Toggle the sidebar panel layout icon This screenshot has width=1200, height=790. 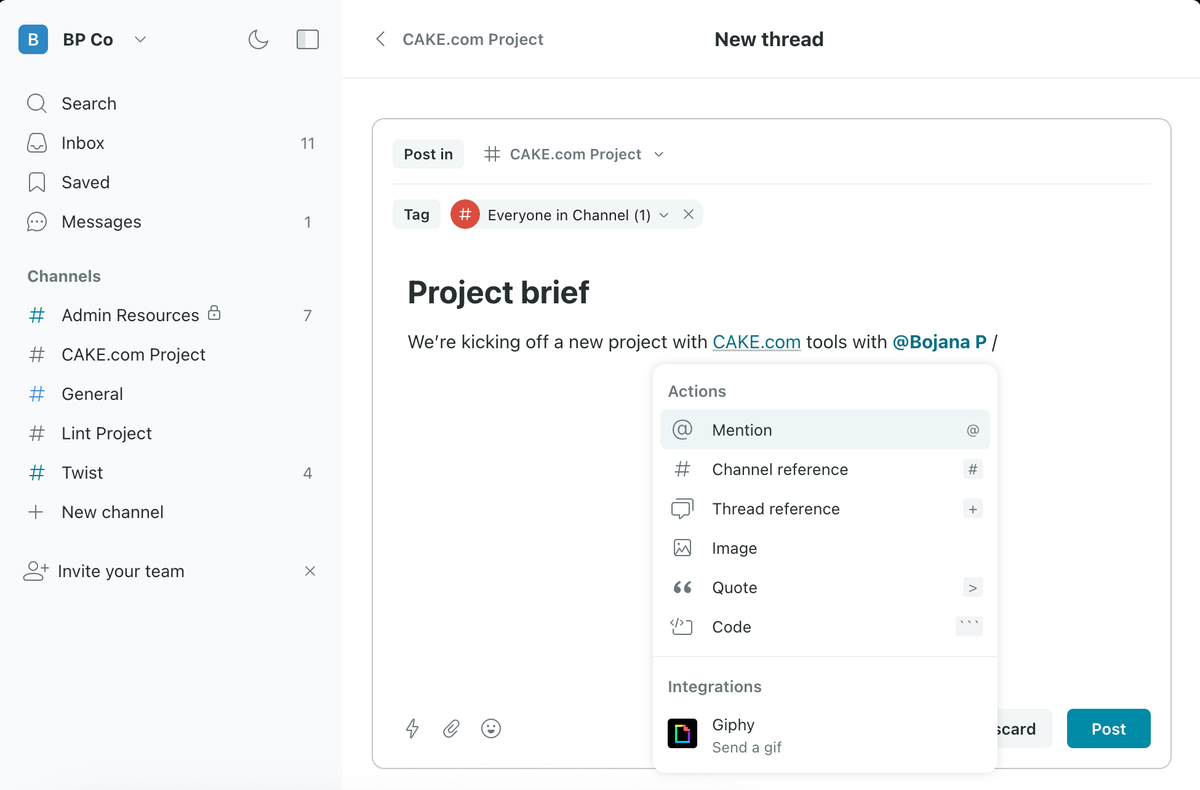coord(308,40)
